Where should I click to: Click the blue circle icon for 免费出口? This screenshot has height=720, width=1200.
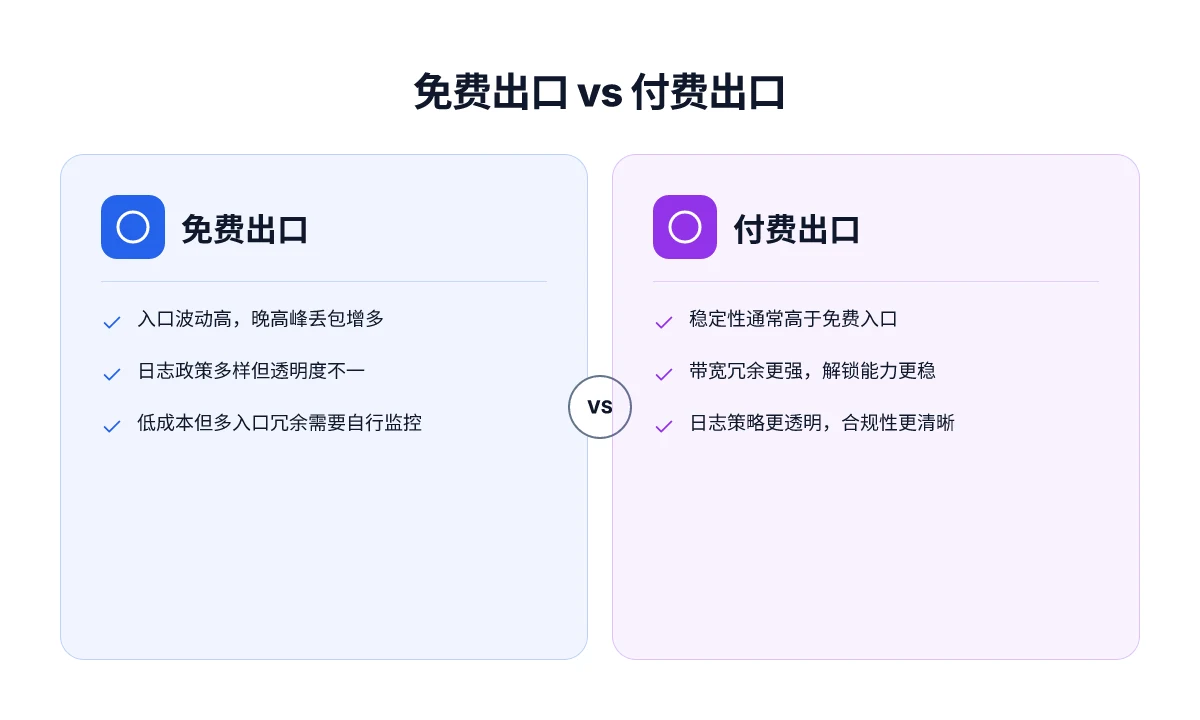[133, 227]
